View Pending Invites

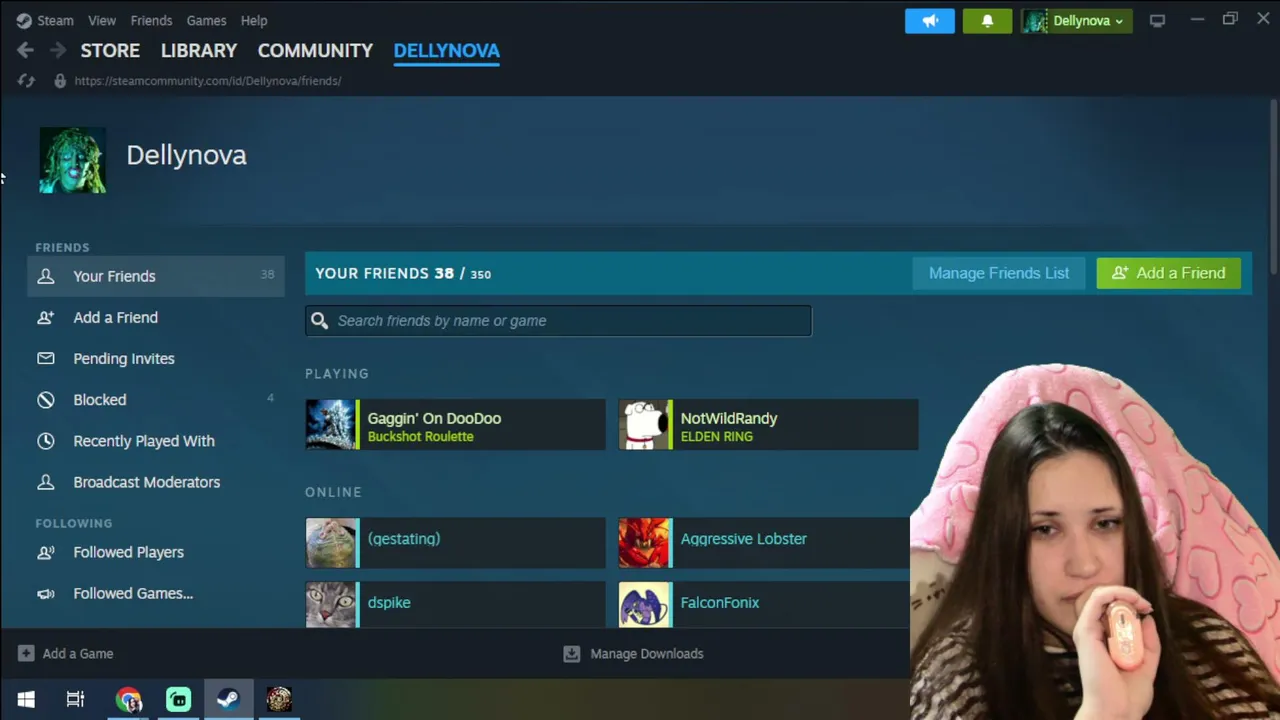[156, 358]
